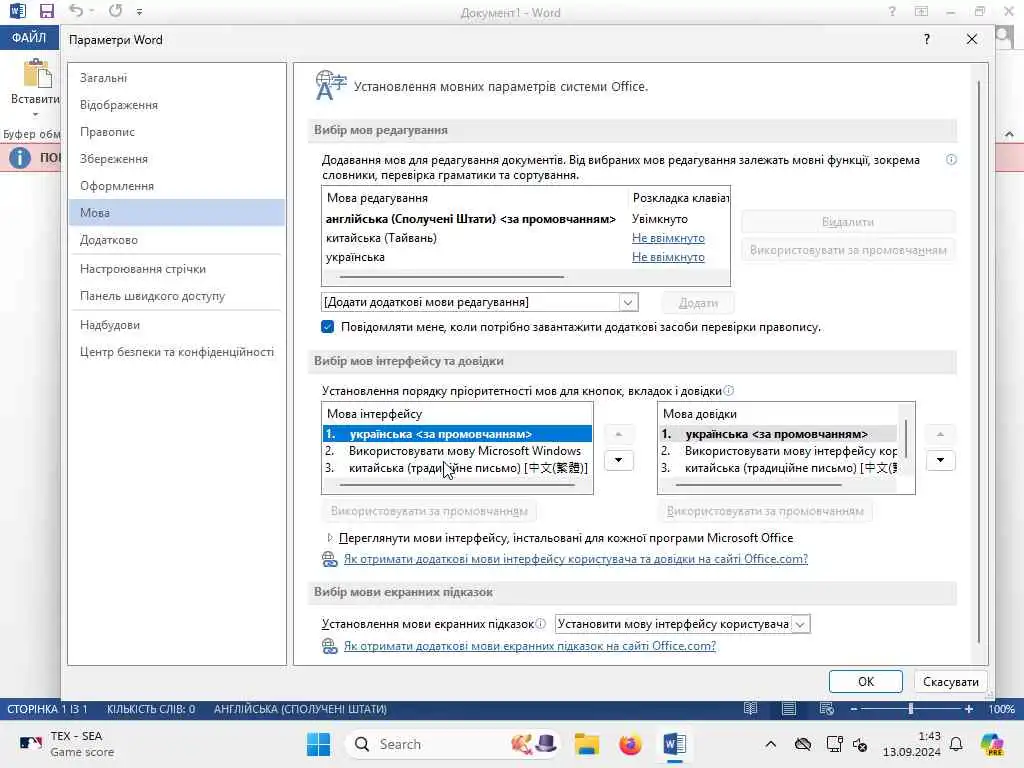
Task: Open the ScreenTip language dropdown
Action: tap(800, 624)
